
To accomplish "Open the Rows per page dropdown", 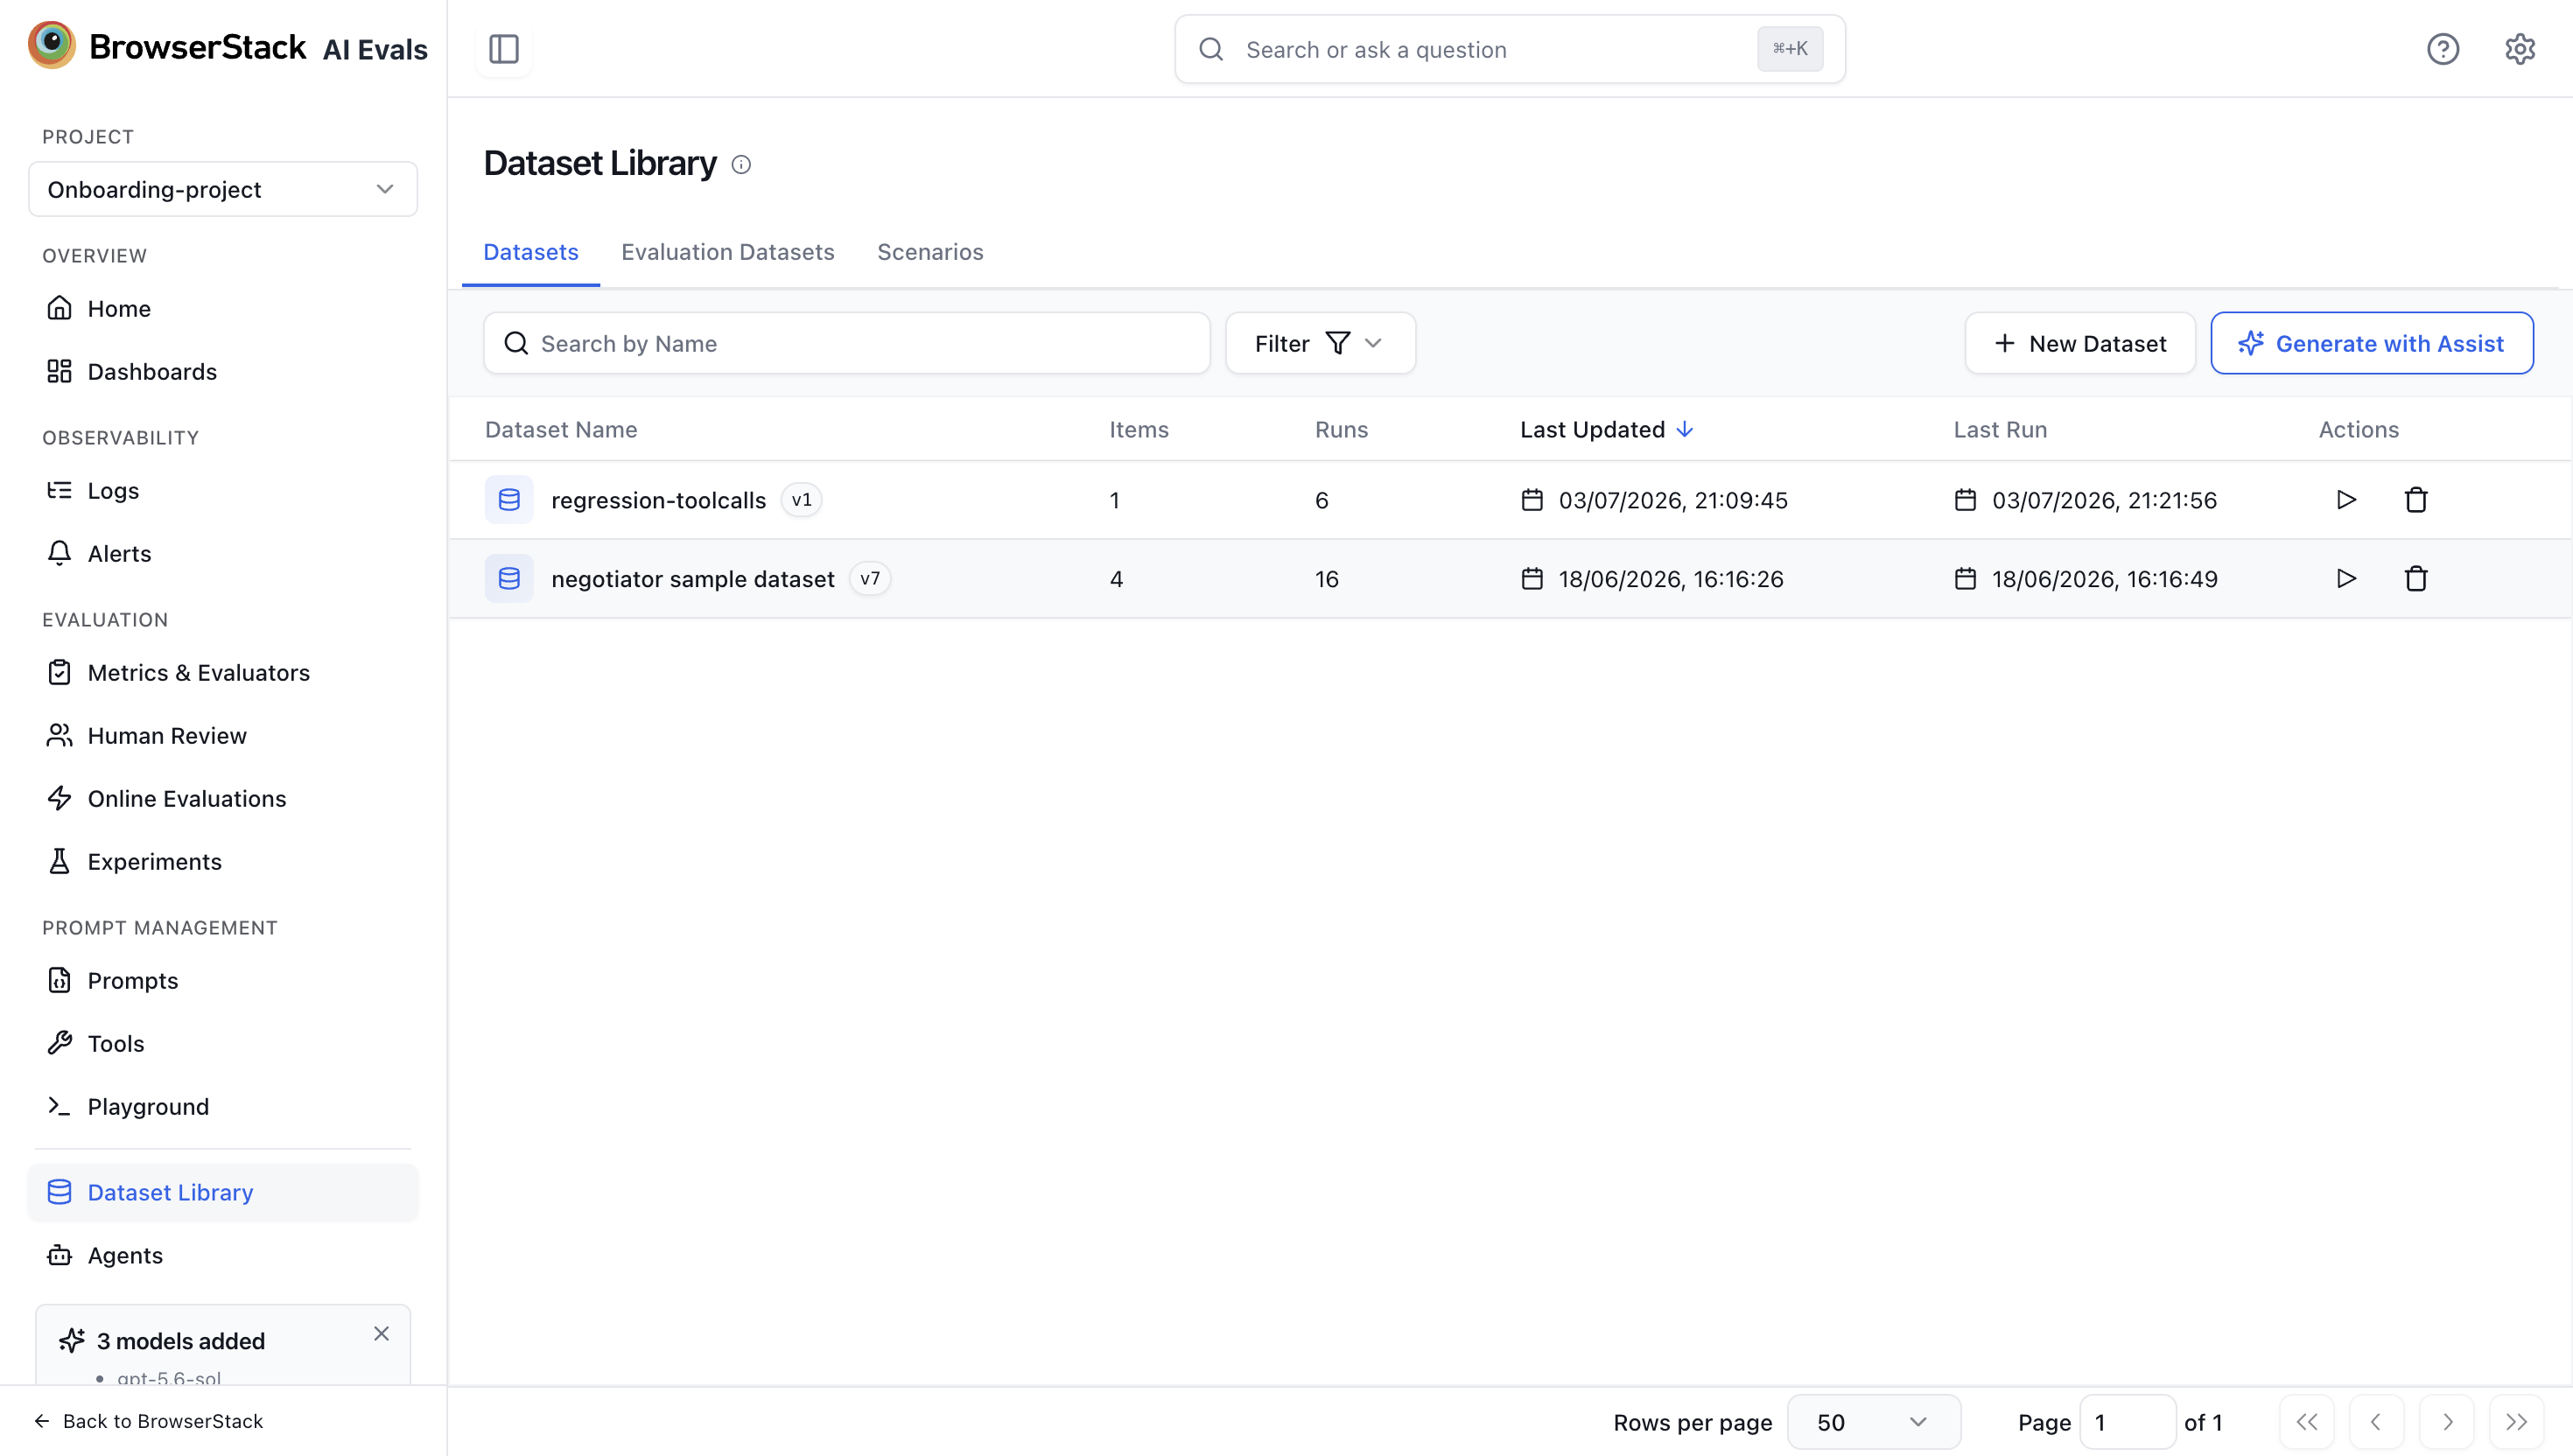I will [1873, 1422].
